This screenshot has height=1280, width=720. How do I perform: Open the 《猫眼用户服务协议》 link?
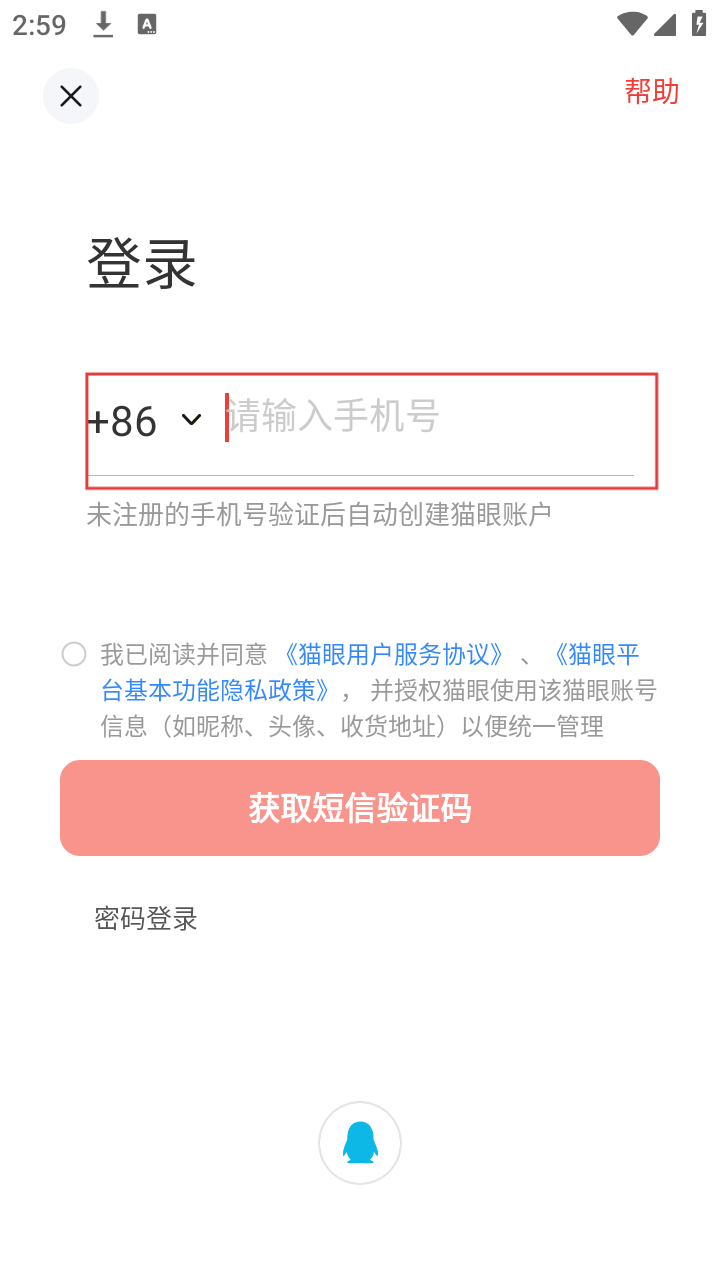(x=393, y=654)
